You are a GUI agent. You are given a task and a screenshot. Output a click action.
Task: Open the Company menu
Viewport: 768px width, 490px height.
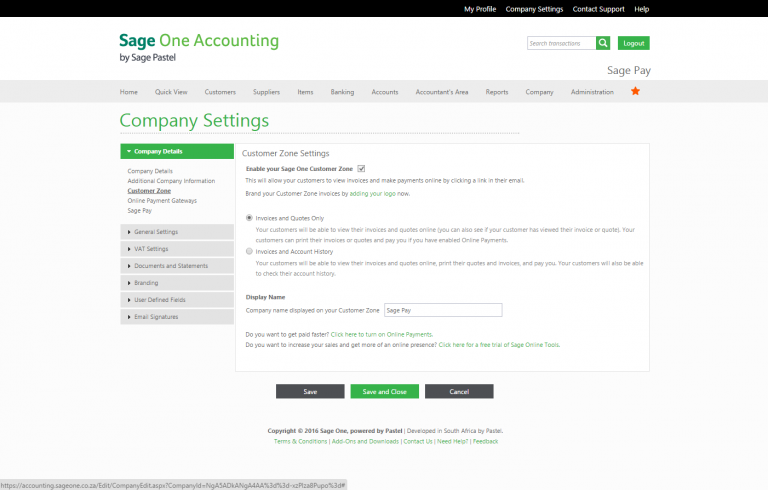point(539,92)
